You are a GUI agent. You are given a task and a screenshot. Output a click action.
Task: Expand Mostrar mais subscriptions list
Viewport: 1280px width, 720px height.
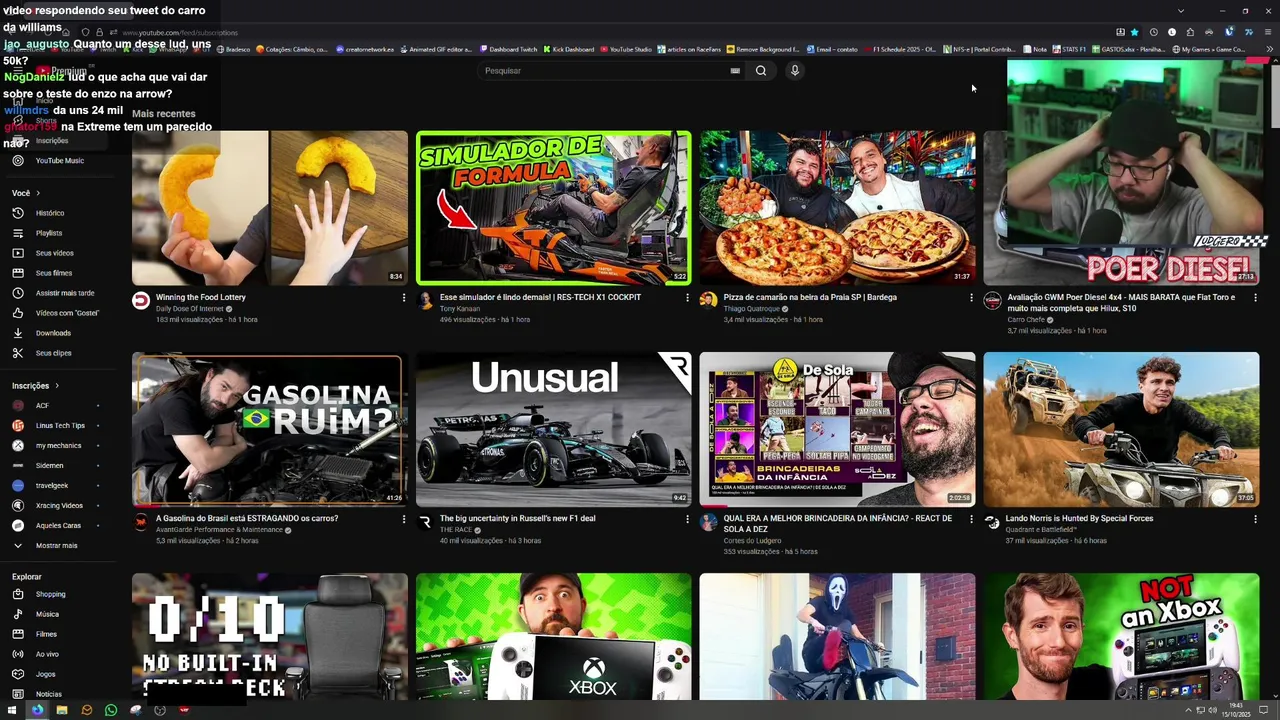(56, 545)
